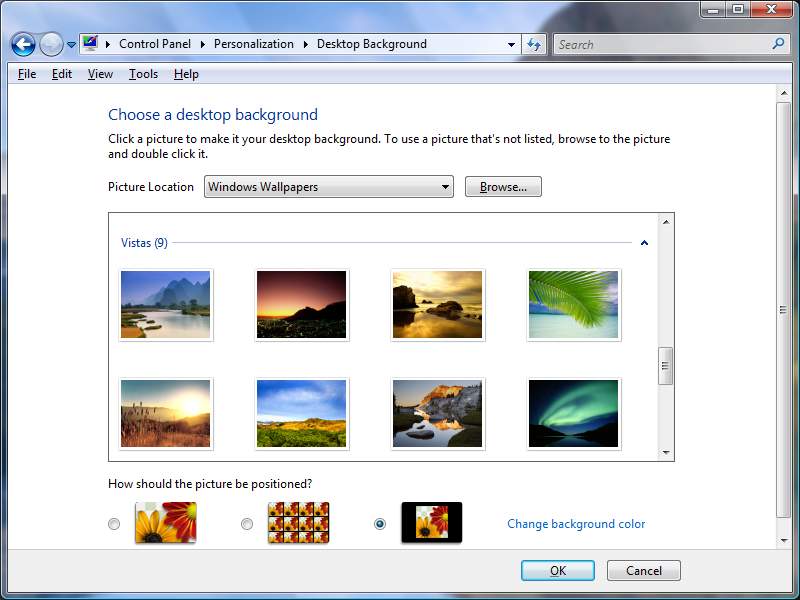This screenshot has width=800, height=600.
Task: Expand arrow before Desktop Background breadcrumb
Action: pyautogui.click(x=306, y=44)
